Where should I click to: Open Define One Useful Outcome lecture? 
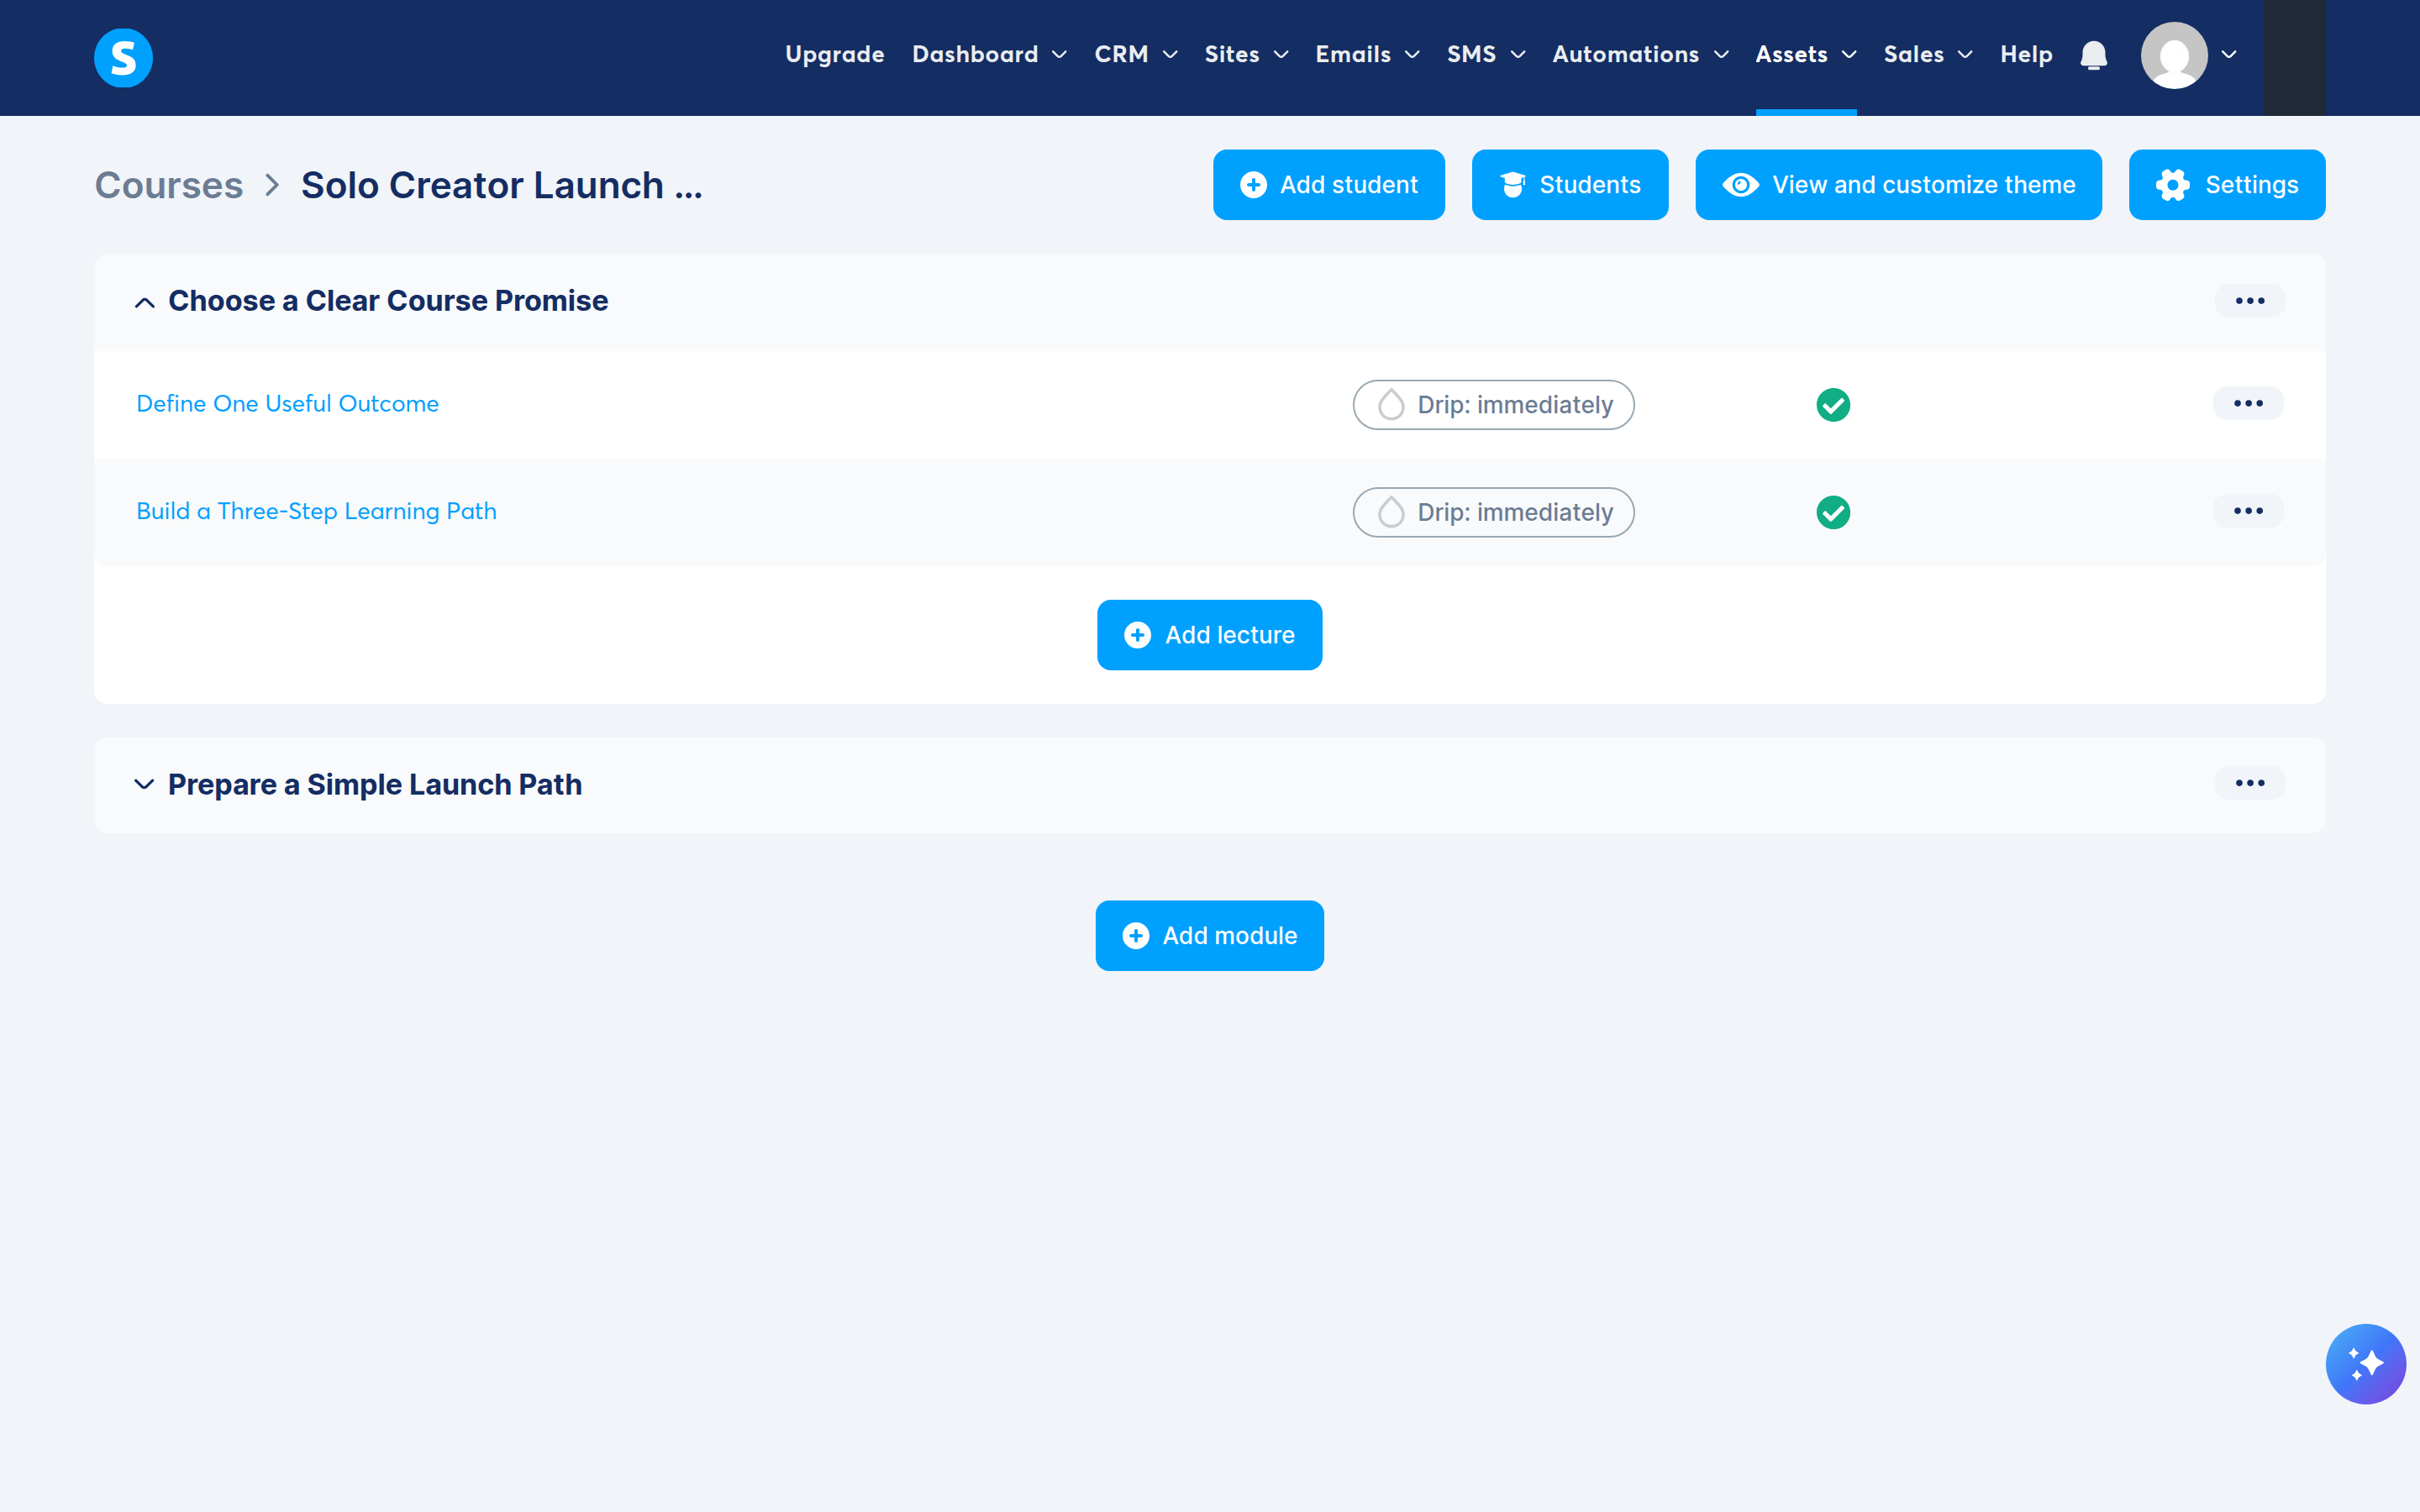click(287, 404)
